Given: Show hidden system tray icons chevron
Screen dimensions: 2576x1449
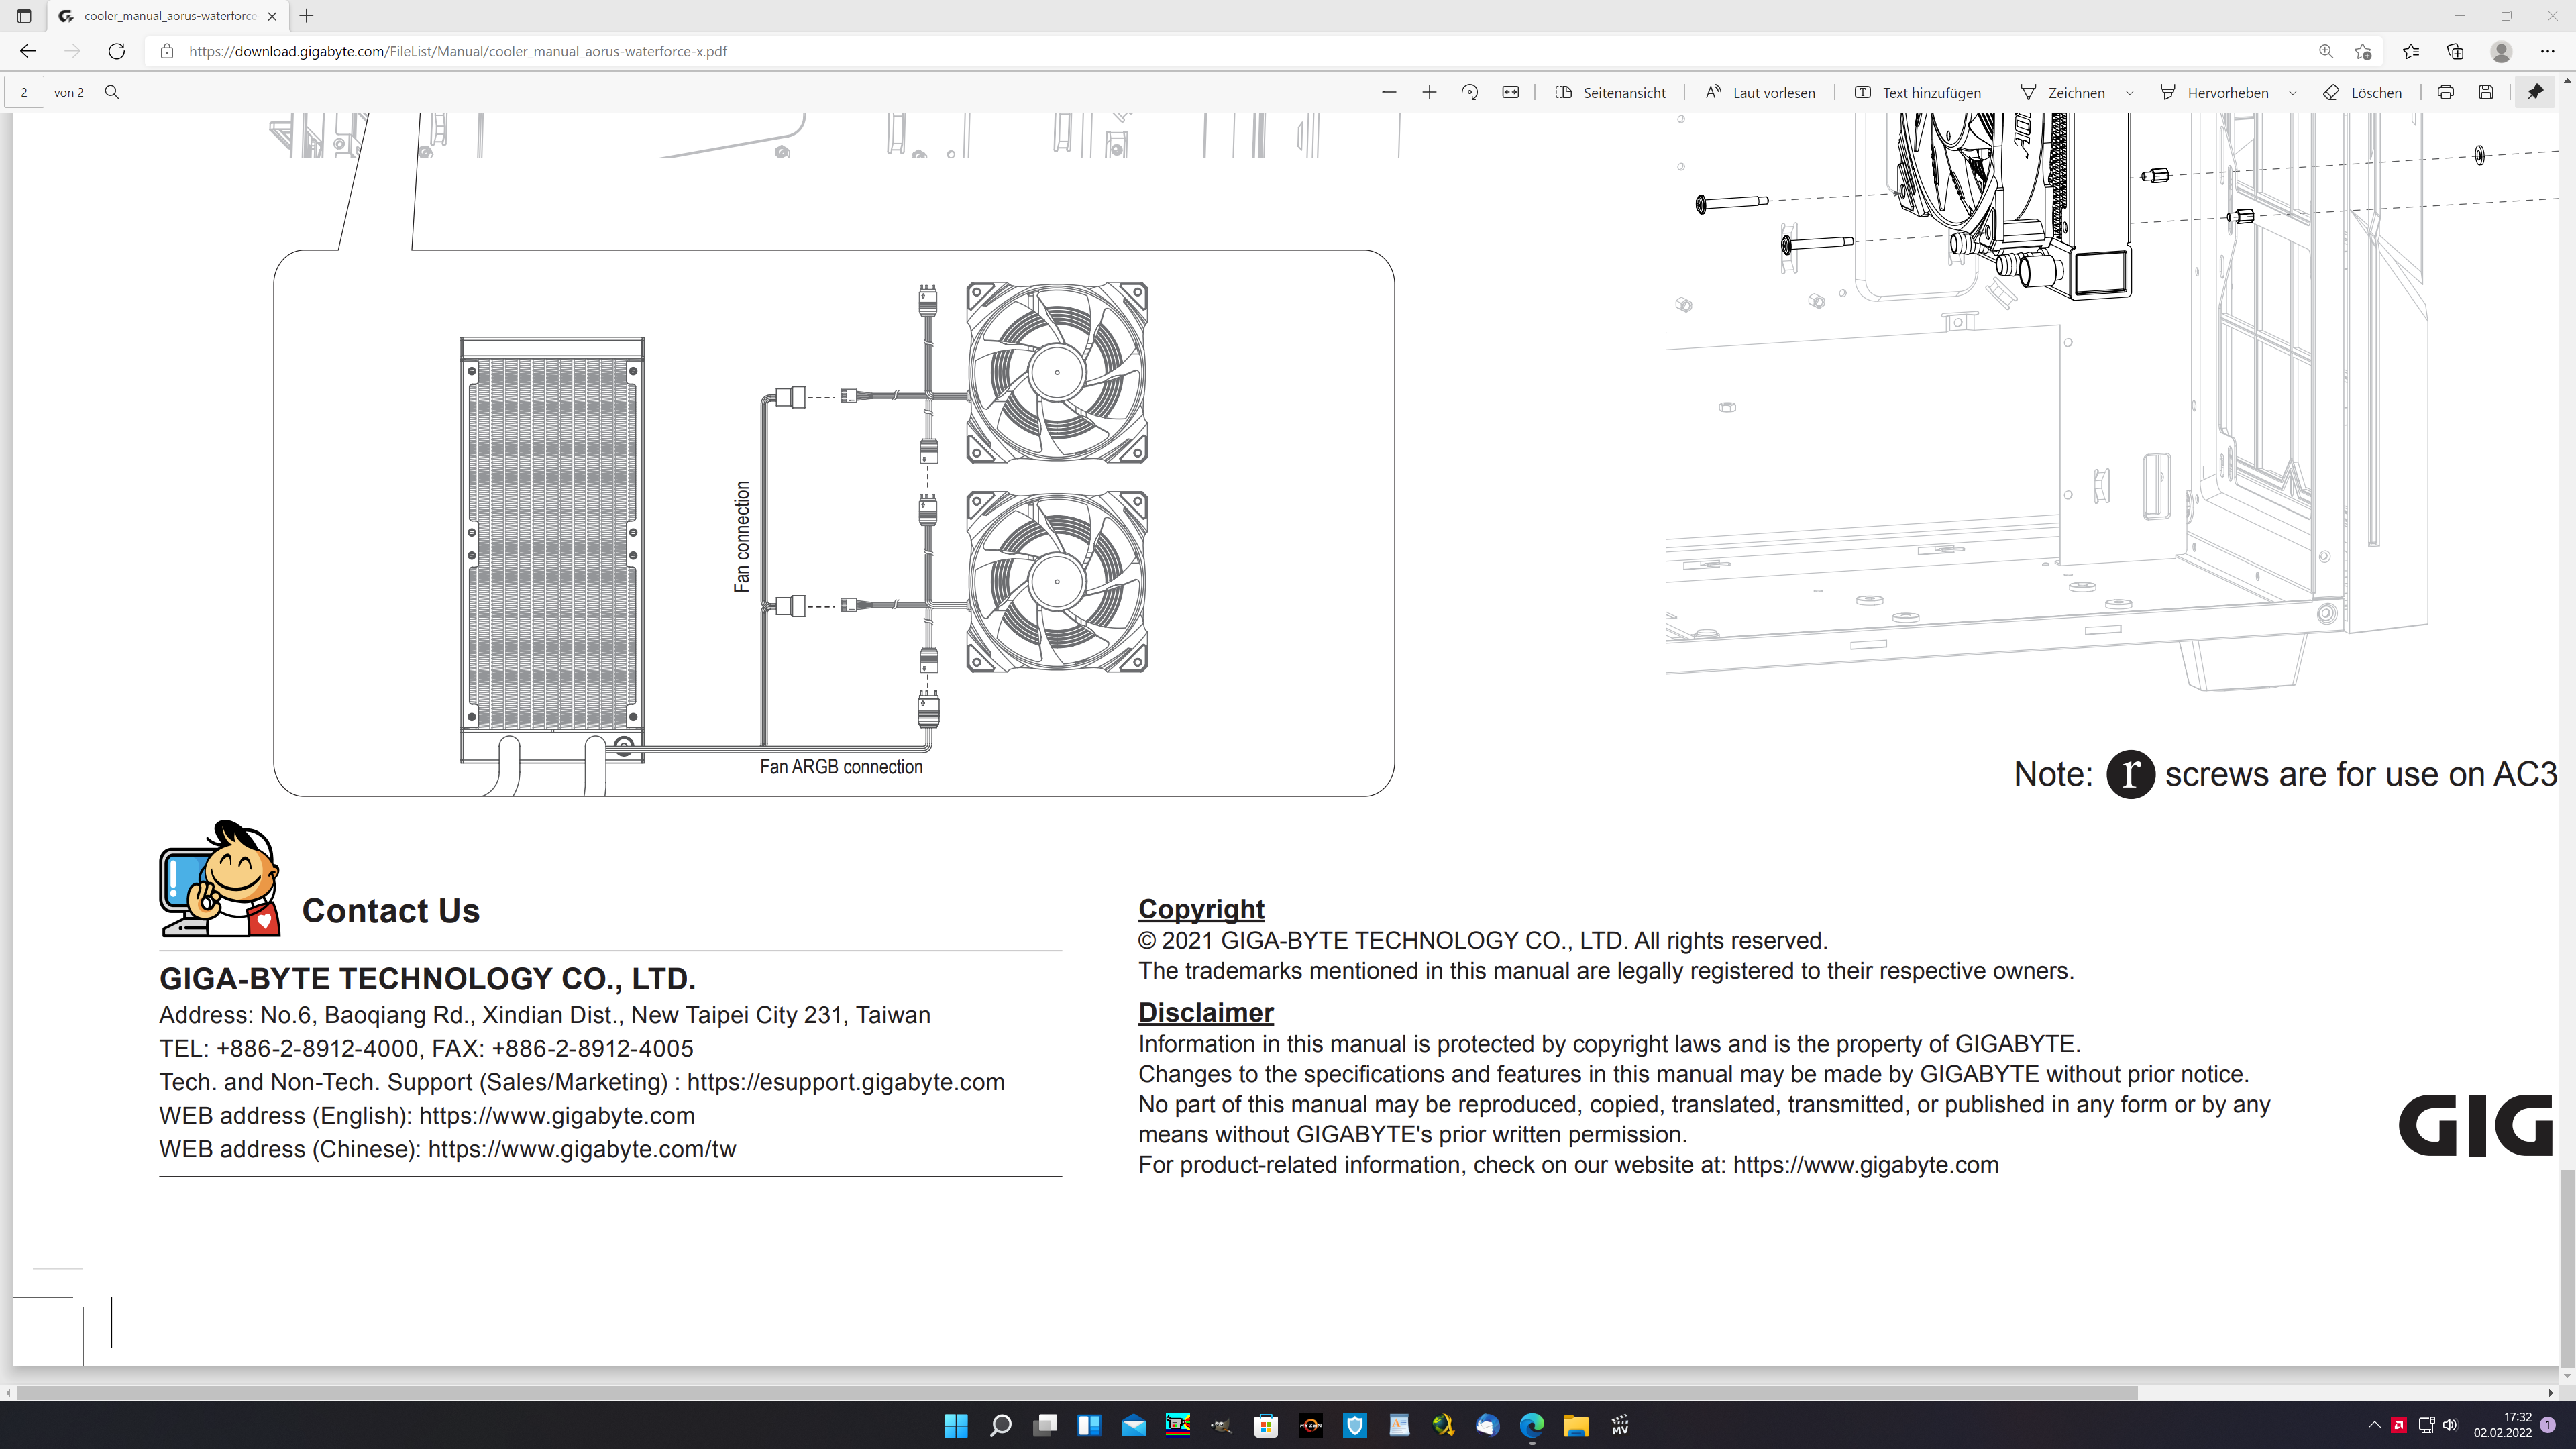Looking at the screenshot, I should (2374, 1424).
